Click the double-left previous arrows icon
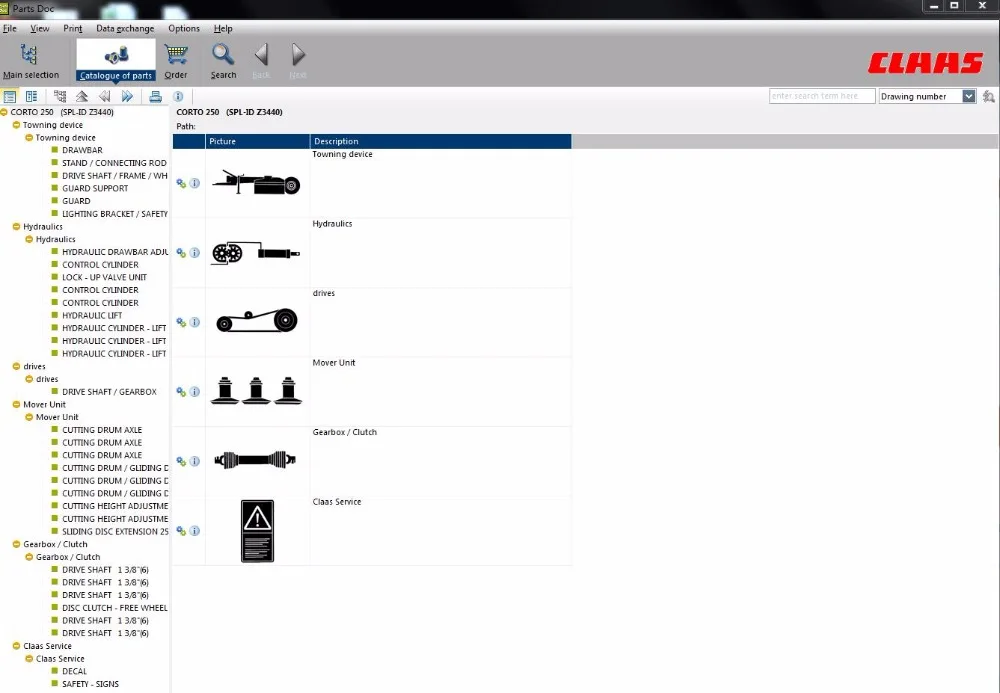 (104, 96)
